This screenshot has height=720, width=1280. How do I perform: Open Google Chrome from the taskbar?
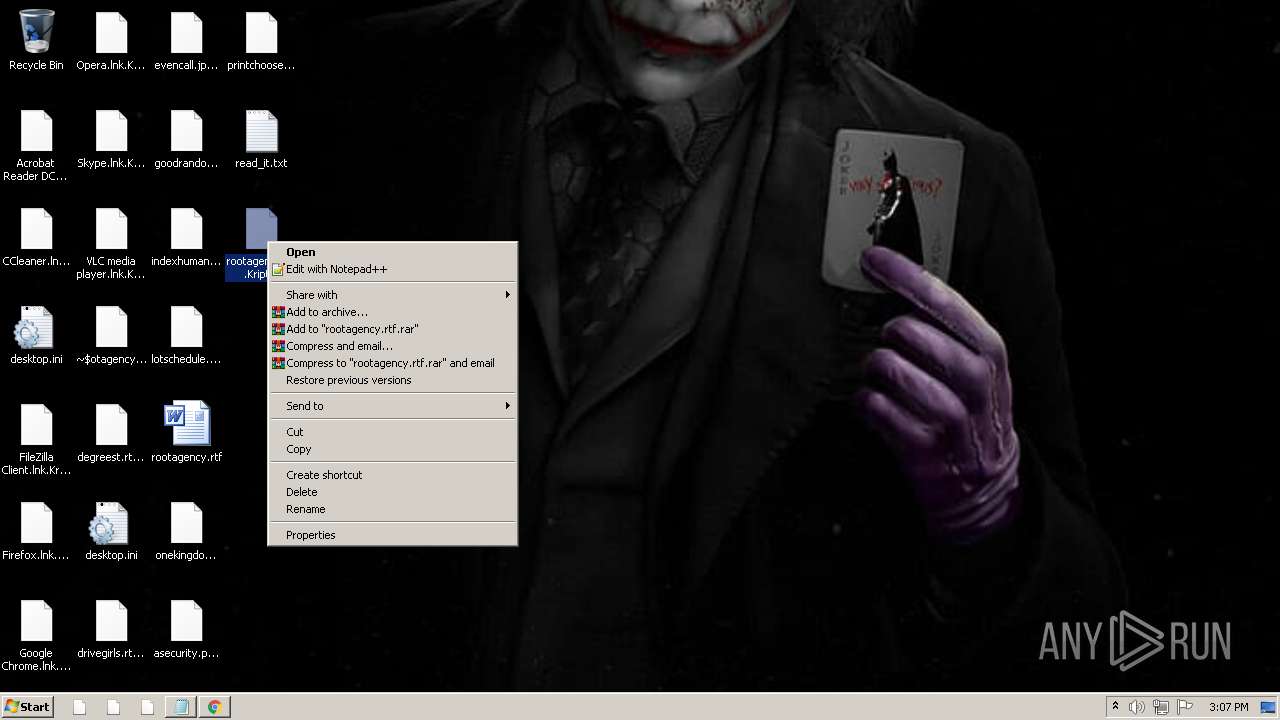pos(214,707)
